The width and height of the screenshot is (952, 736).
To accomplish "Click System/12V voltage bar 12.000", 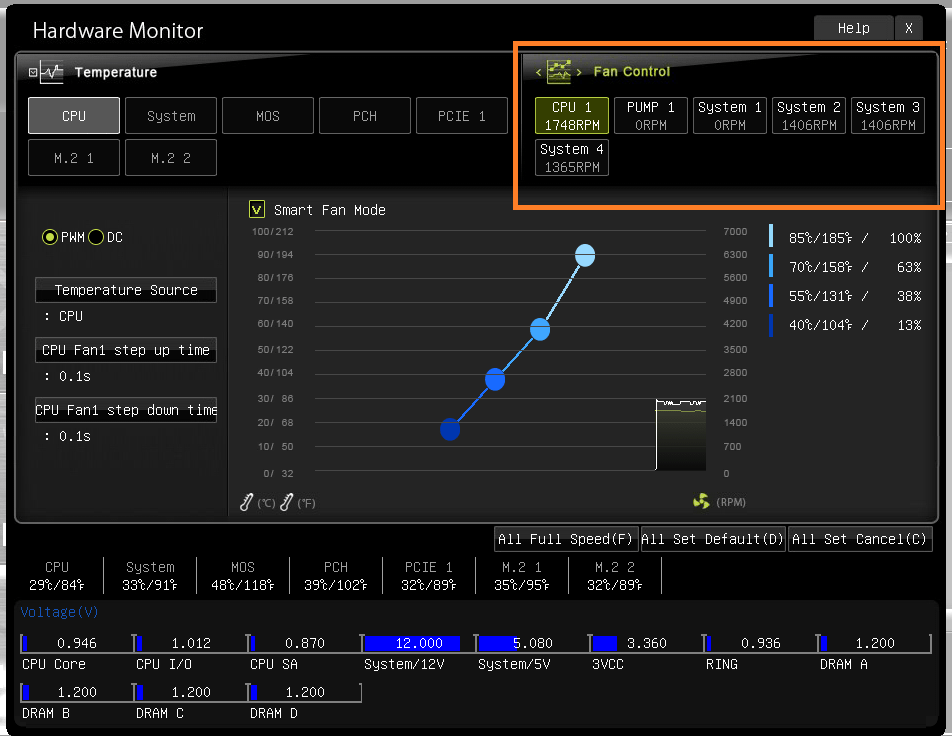I will pyautogui.click(x=419, y=643).
